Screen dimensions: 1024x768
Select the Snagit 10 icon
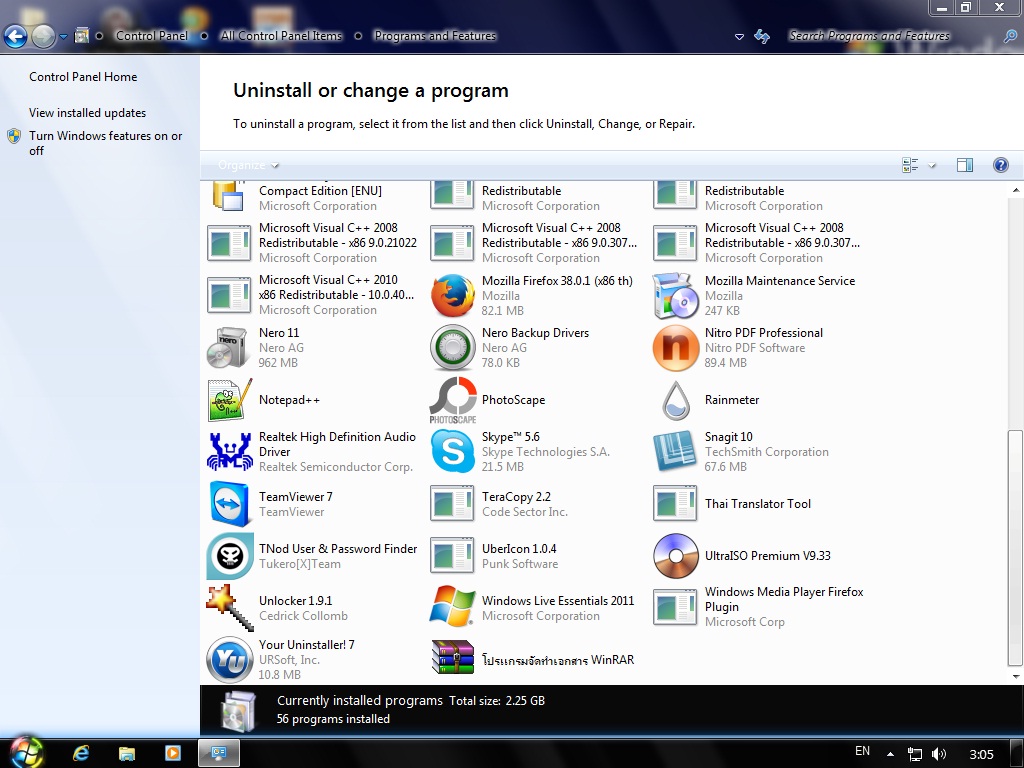click(675, 451)
